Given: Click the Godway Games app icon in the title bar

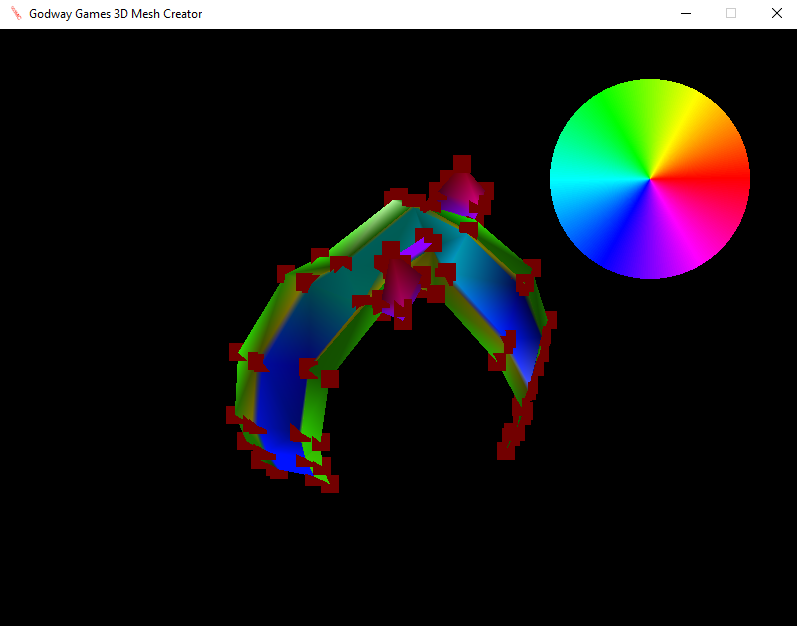Looking at the screenshot, I should [x=16, y=14].
